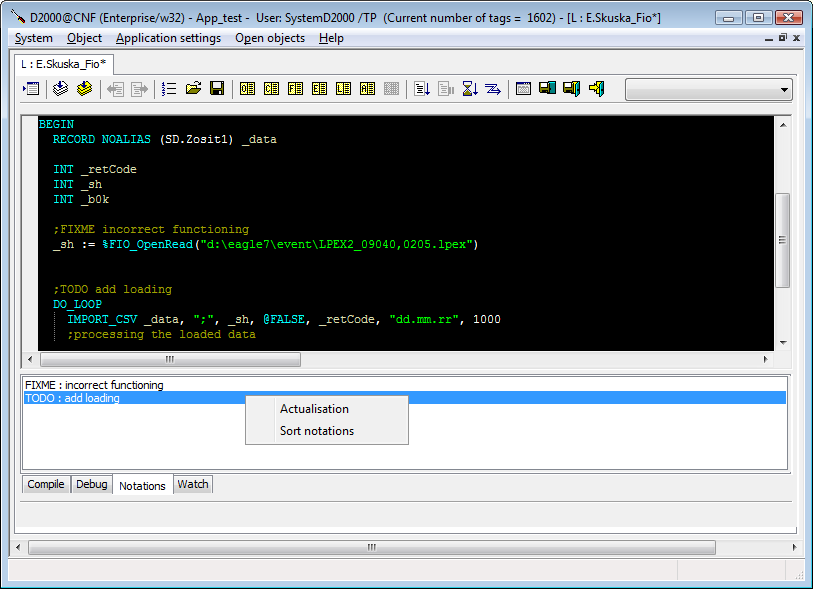The image size is (813, 589).
Task: Open the Application settings menu
Action: (x=168, y=38)
